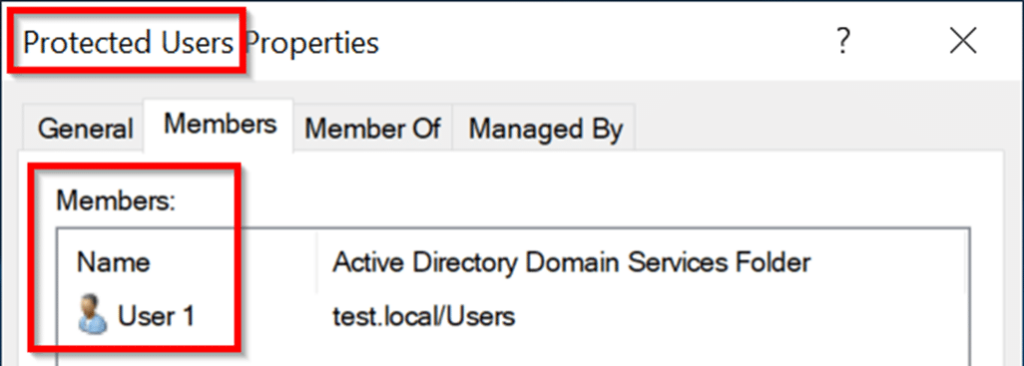This screenshot has width=1024, height=366.
Task: Open the Member Of tab
Action: [373, 128]
